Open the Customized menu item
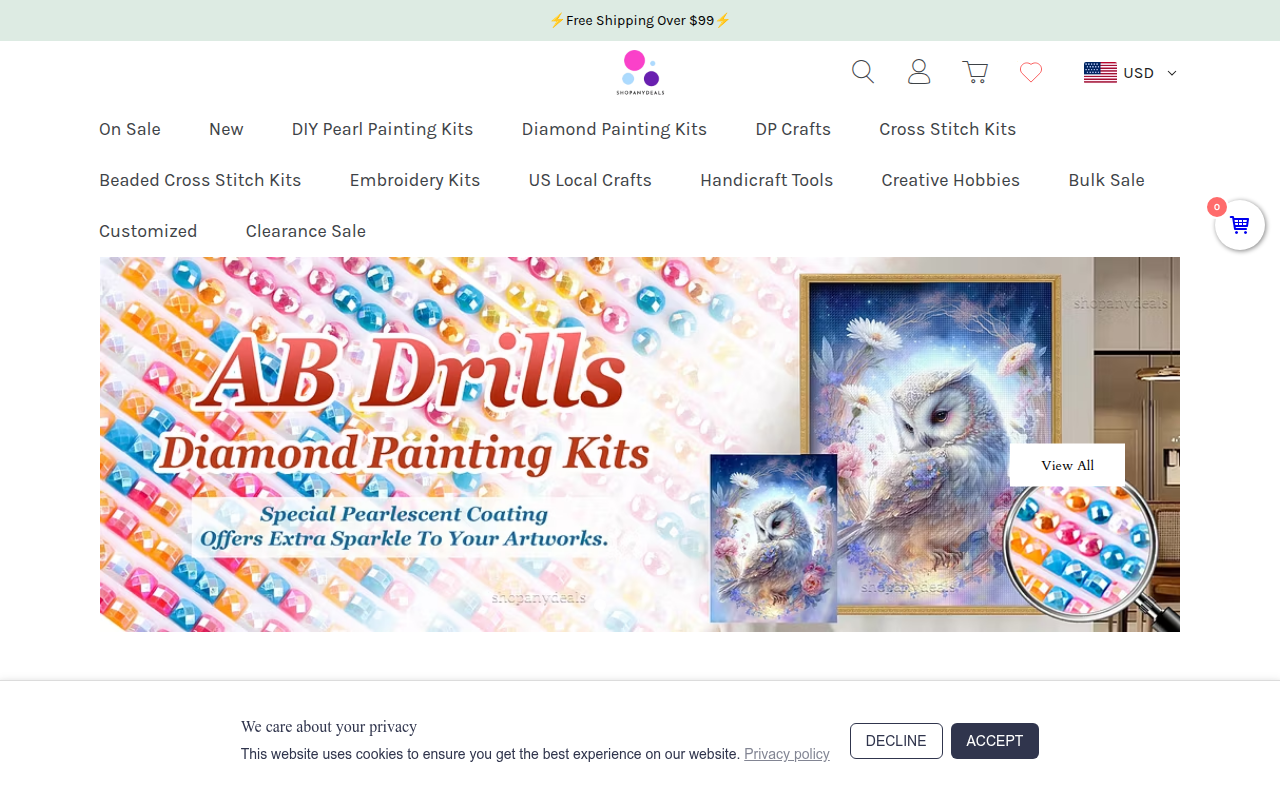Image resolution: width=1280 pixels, height=800 pixels. (148, 231)
